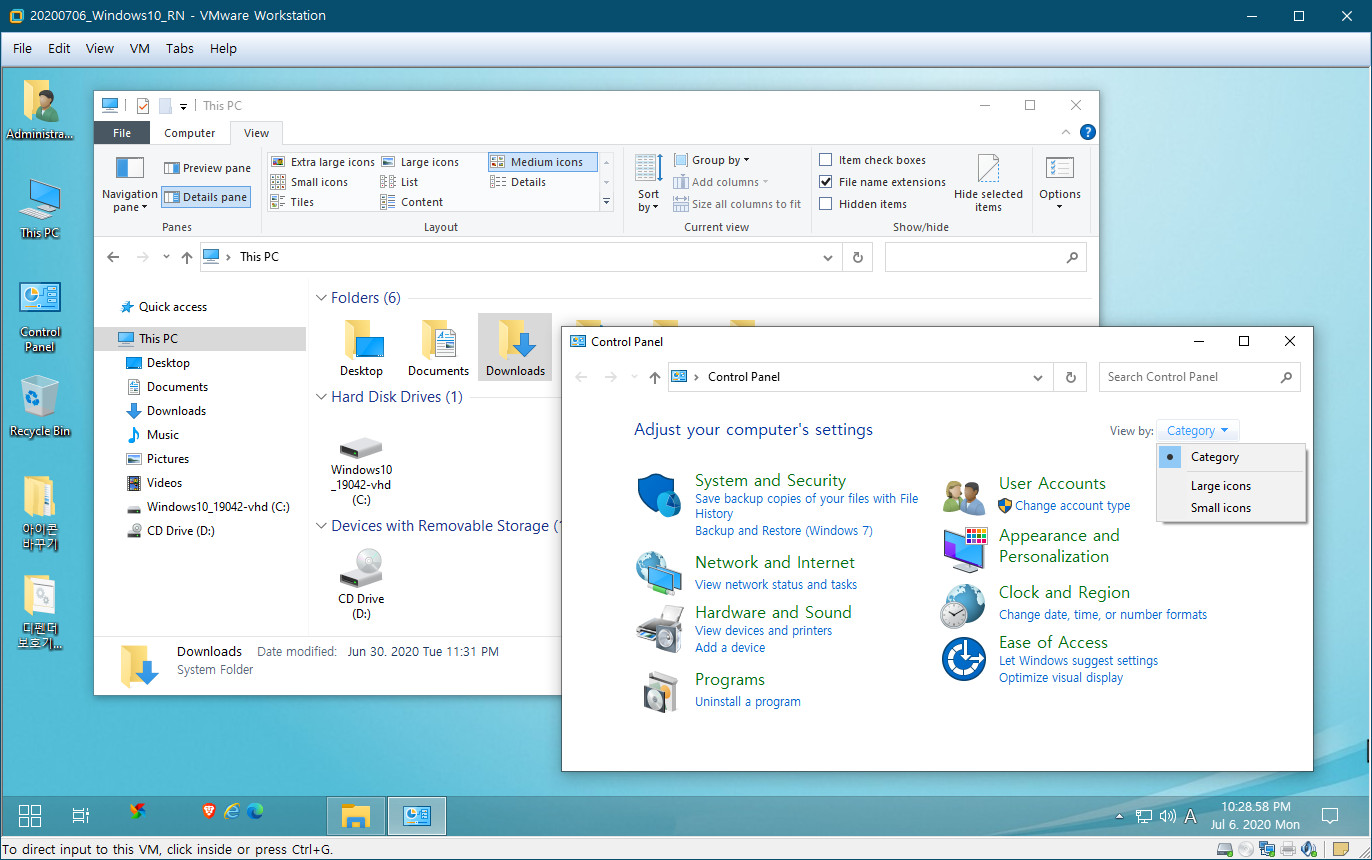Click the Network and Internet icon

(x=658, y=572)
